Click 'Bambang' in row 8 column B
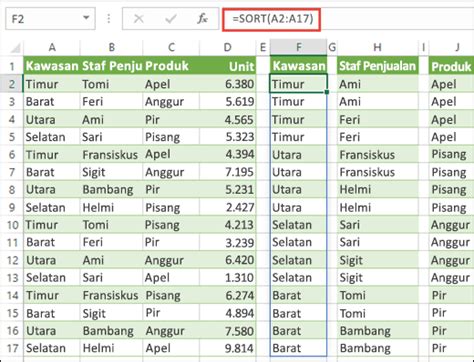 tap(111, 190)
